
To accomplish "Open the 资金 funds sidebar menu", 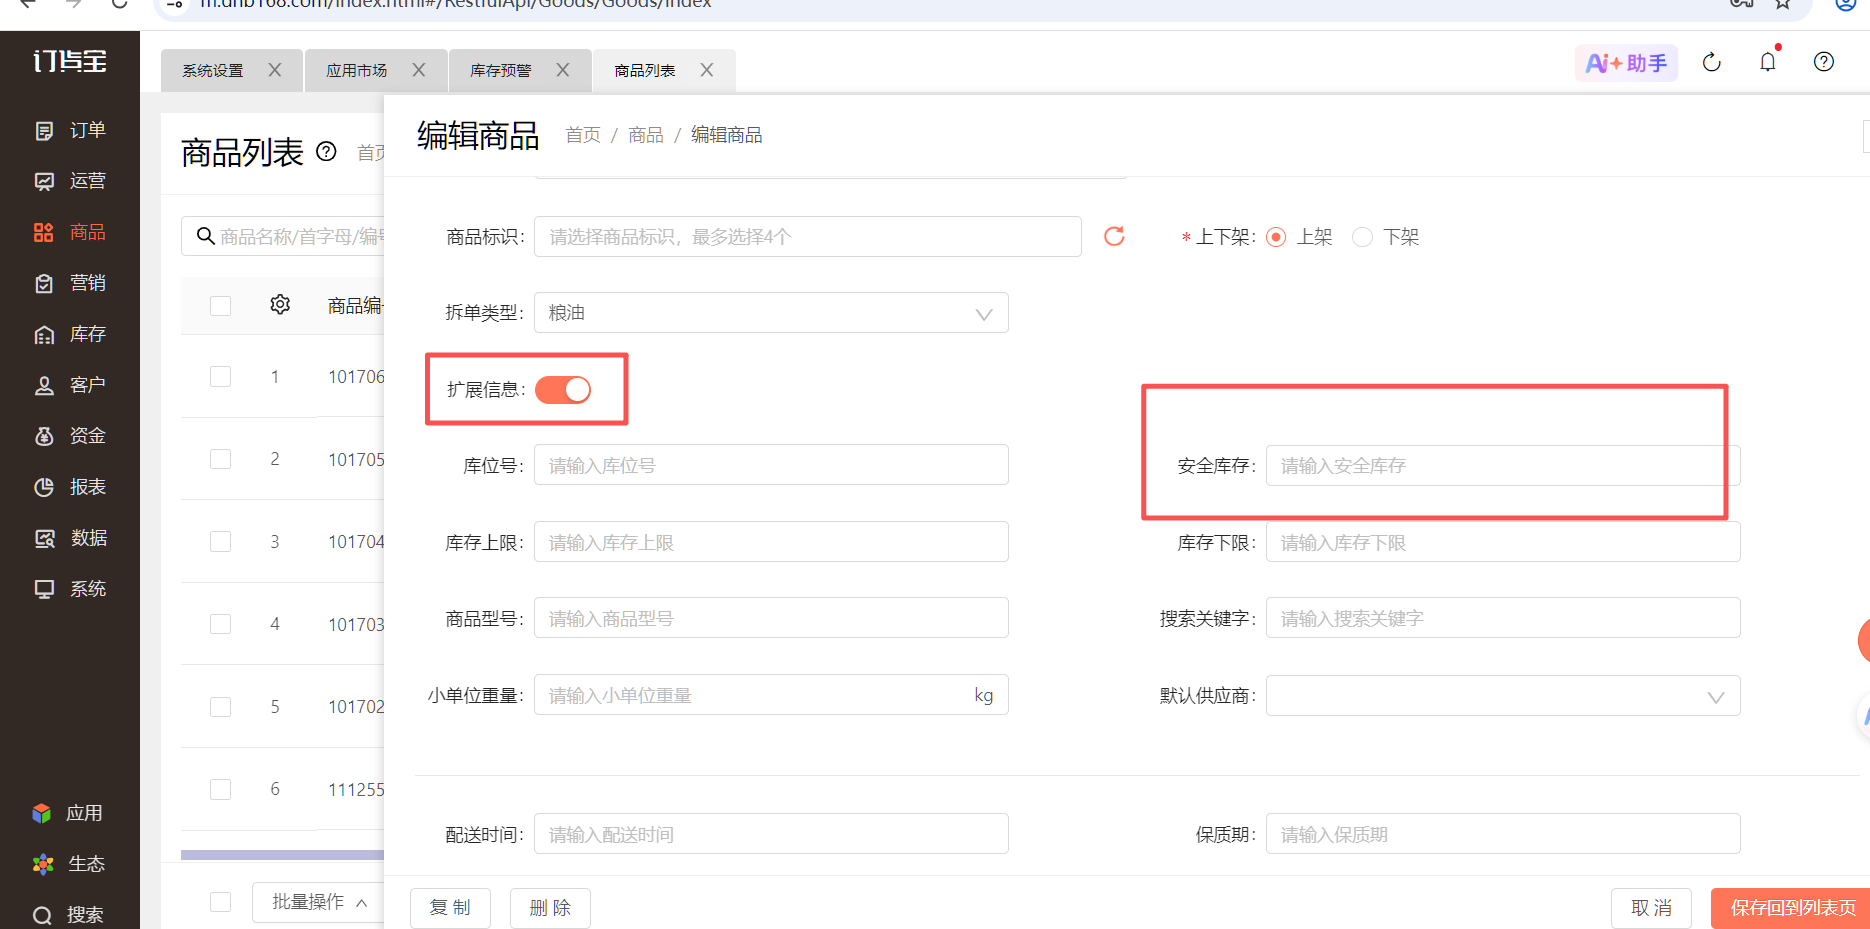I will click(x=70, y=436).
